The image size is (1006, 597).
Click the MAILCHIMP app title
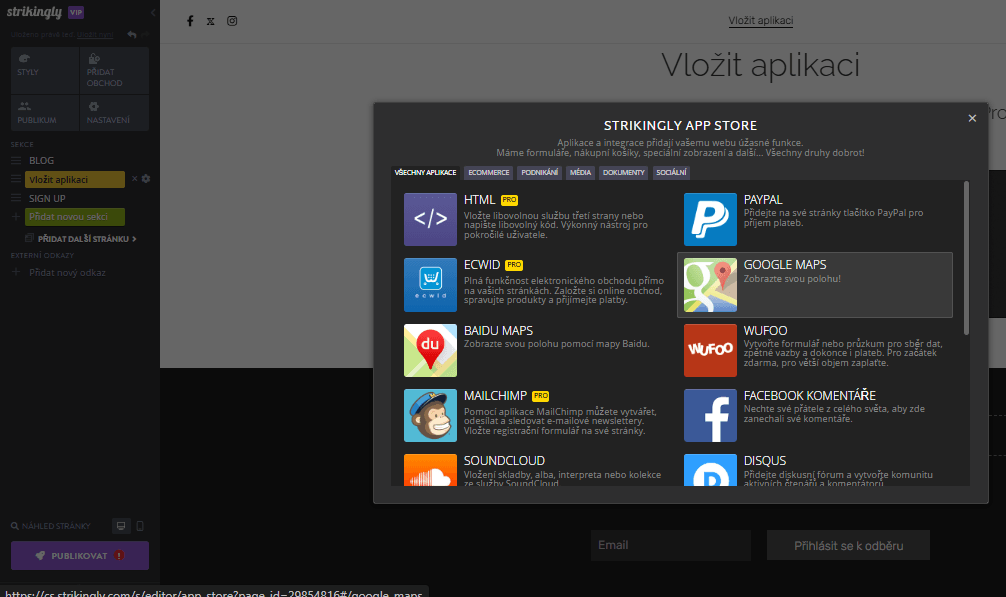pos(495,396)
